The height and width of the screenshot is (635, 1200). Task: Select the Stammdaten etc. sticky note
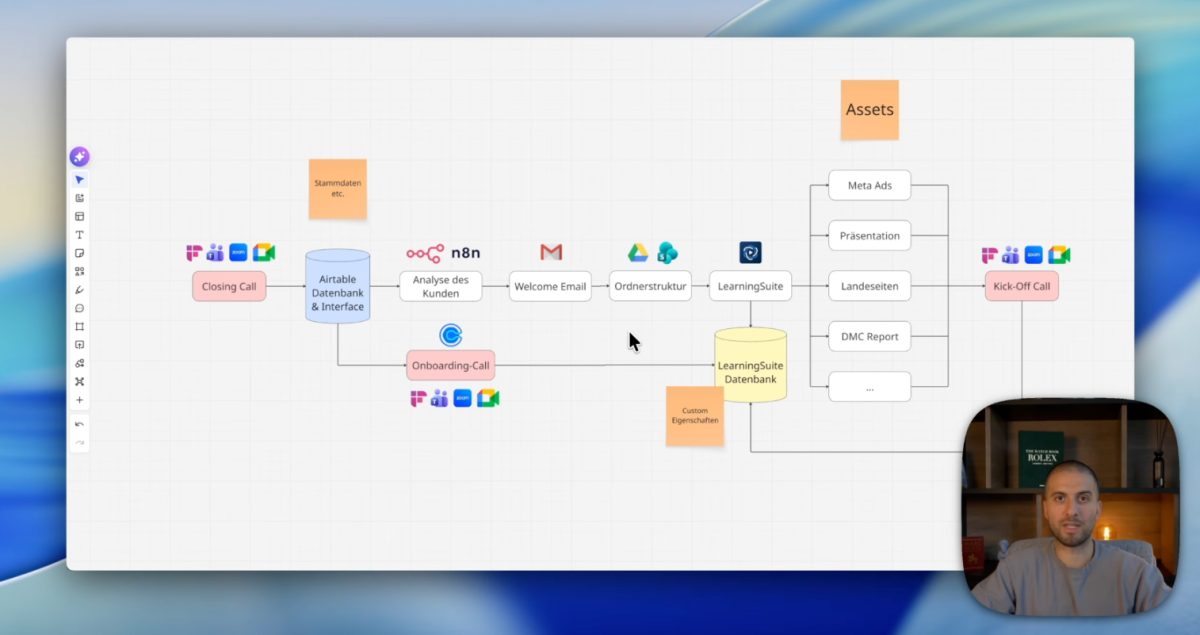pyautogui.click(x=338, y=189)
